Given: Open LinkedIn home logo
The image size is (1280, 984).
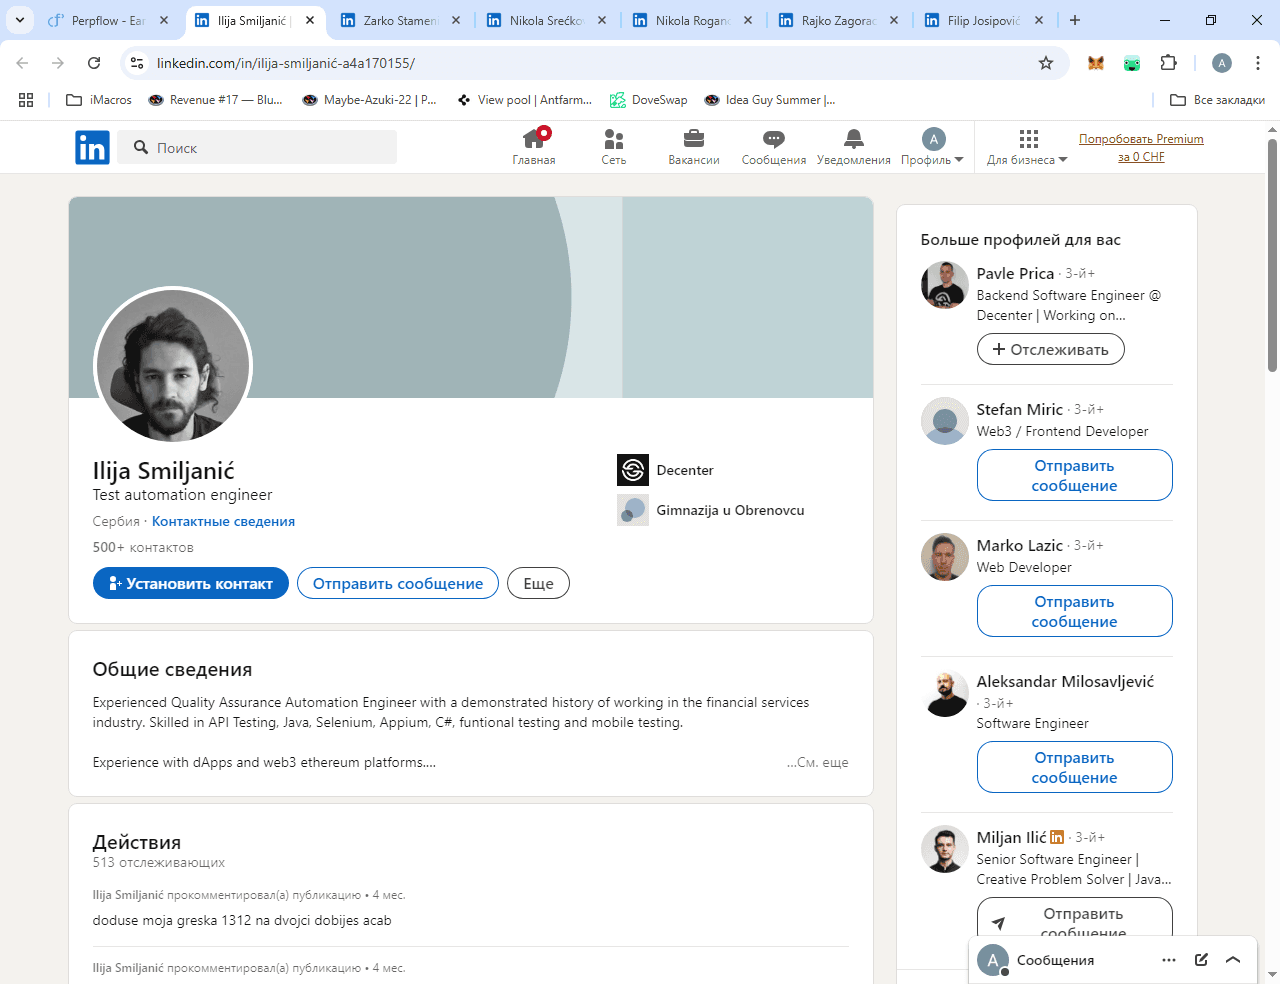Looking at the screenshot, I should [x=92, y=148].
